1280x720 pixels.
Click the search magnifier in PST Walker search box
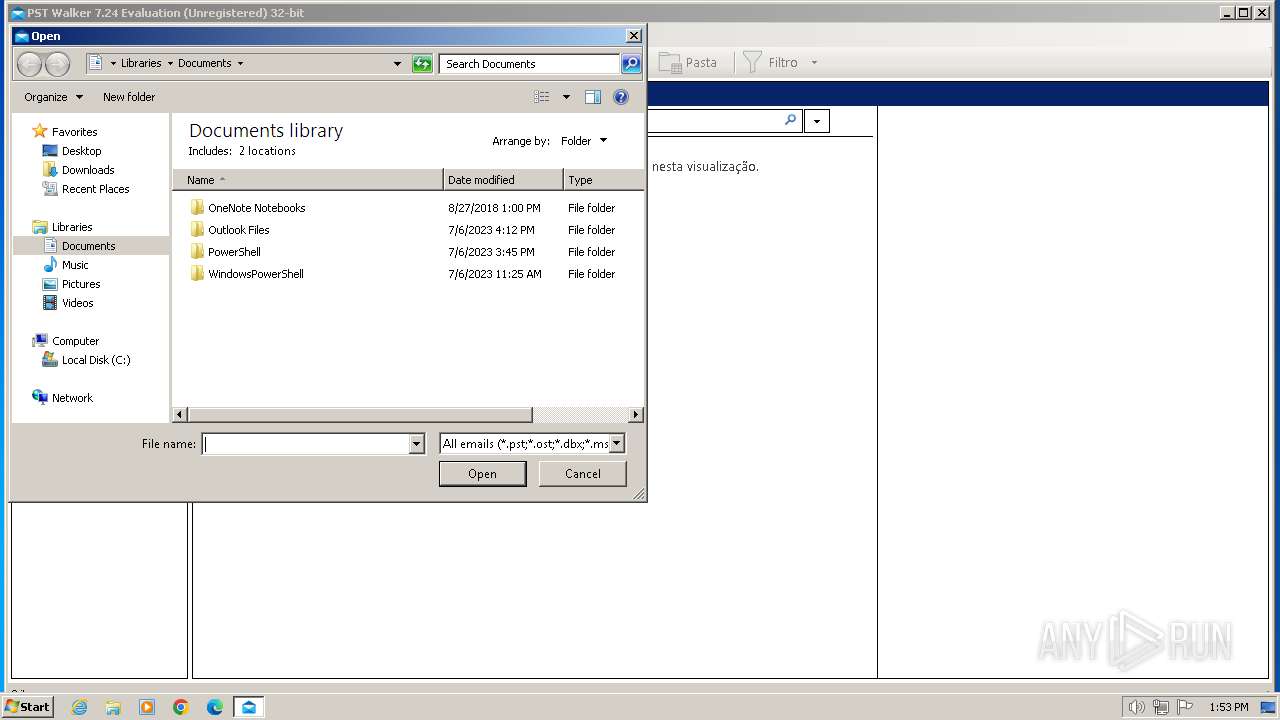[790, 120]
